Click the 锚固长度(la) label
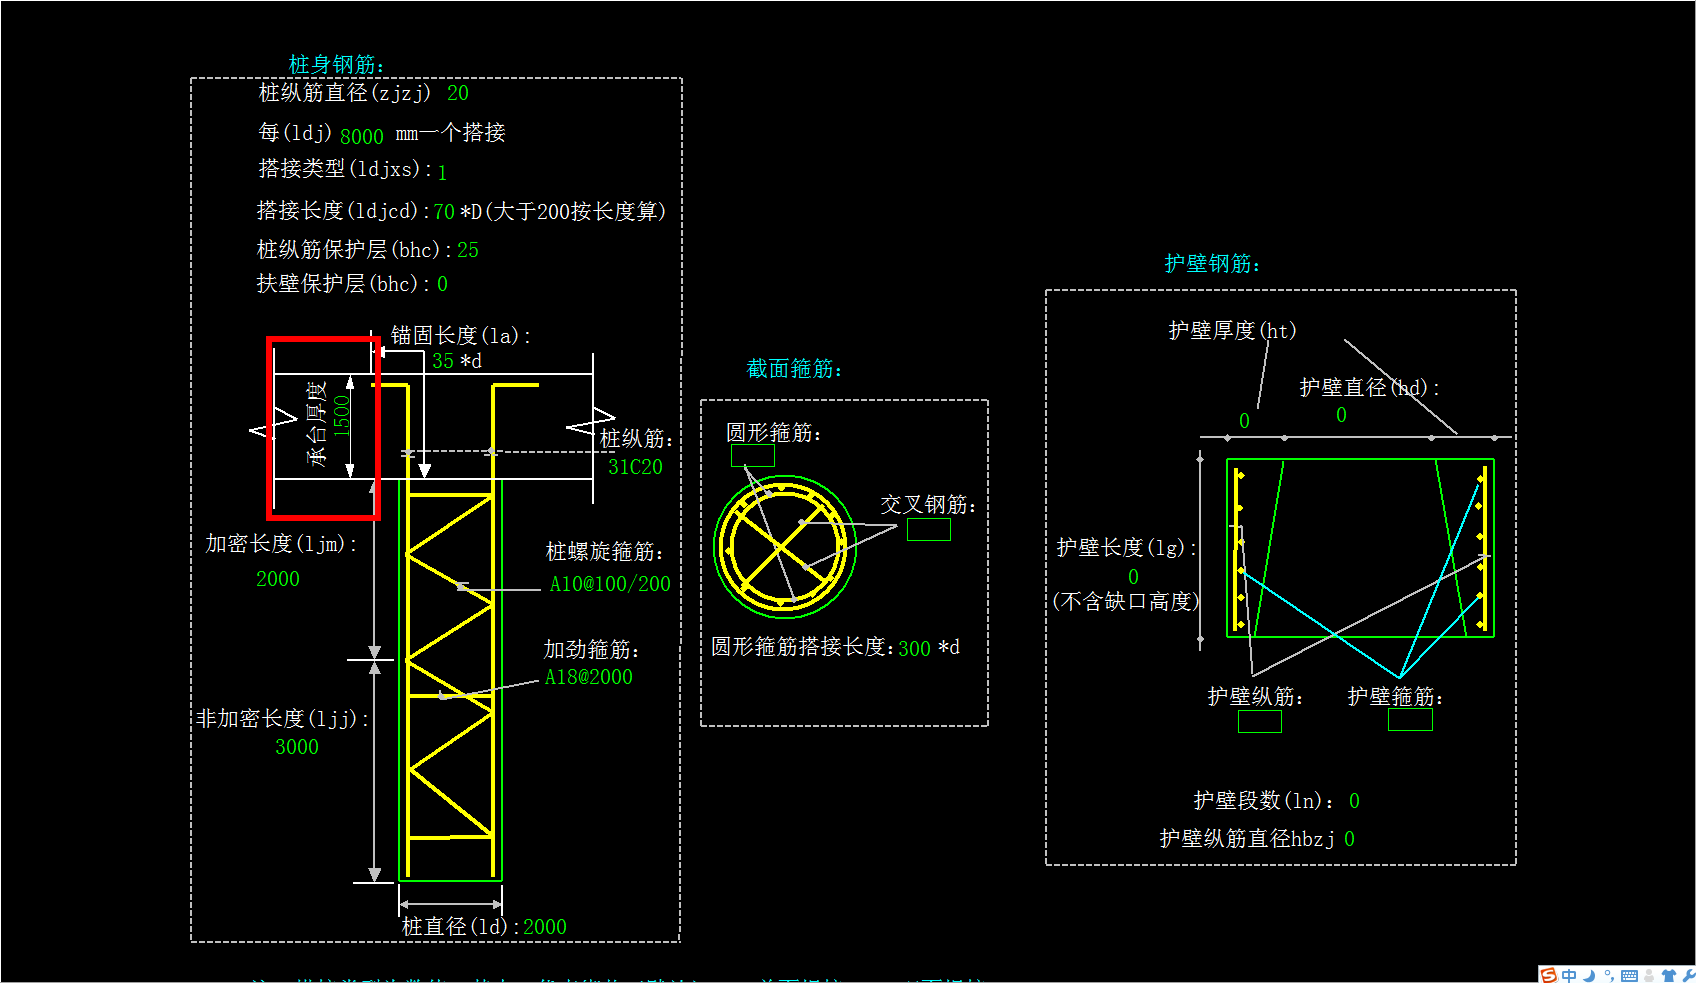Image resolution: width=1696 pixels, height=983 pixels. point(460,336)
